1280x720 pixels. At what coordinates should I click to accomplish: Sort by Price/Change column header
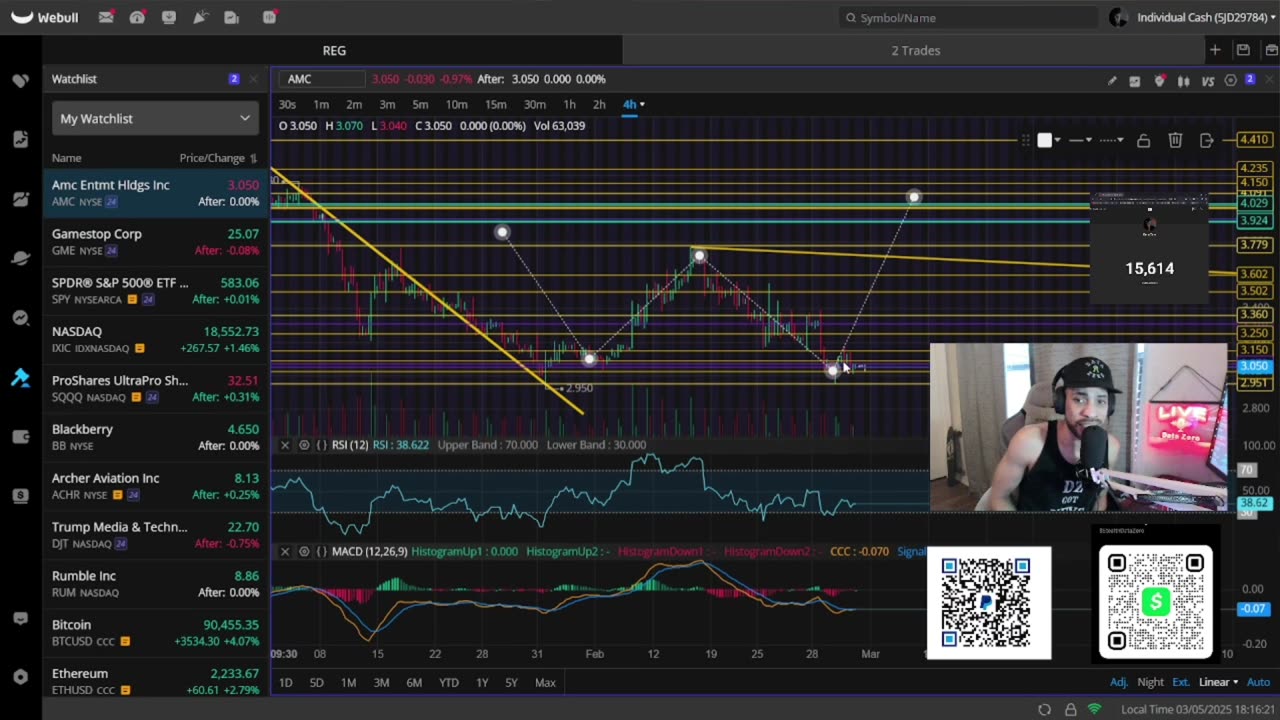tap(218, 158)
